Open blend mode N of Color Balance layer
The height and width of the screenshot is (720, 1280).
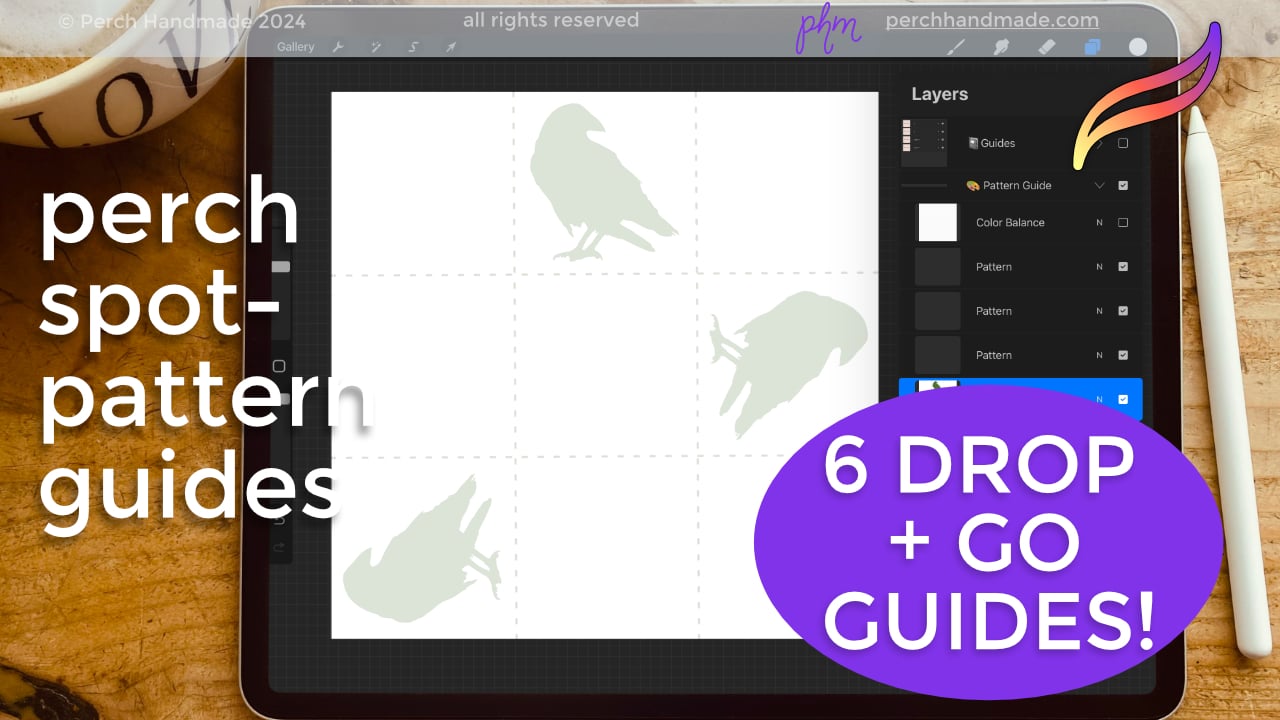click(1099, 222)
